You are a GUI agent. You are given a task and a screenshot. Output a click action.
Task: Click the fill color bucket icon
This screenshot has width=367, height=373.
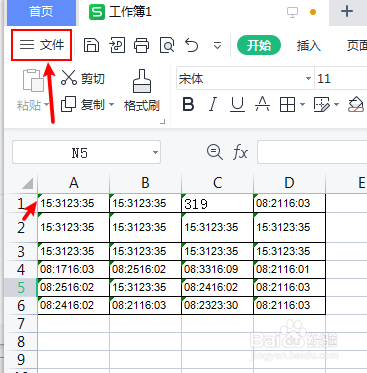[356, 104]
